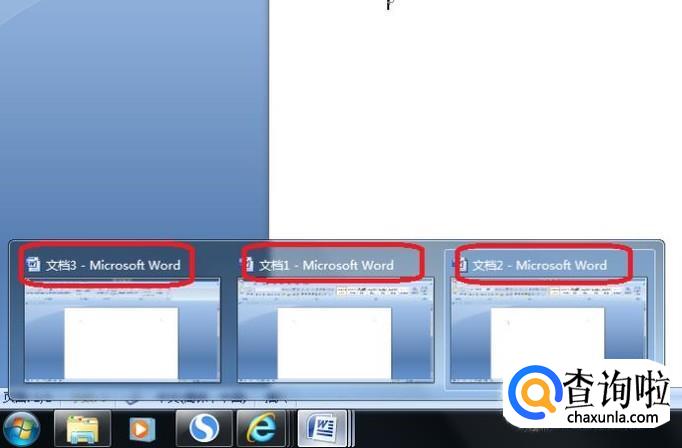Launch Internet Explorer from the taskbar

pos(262,429)
